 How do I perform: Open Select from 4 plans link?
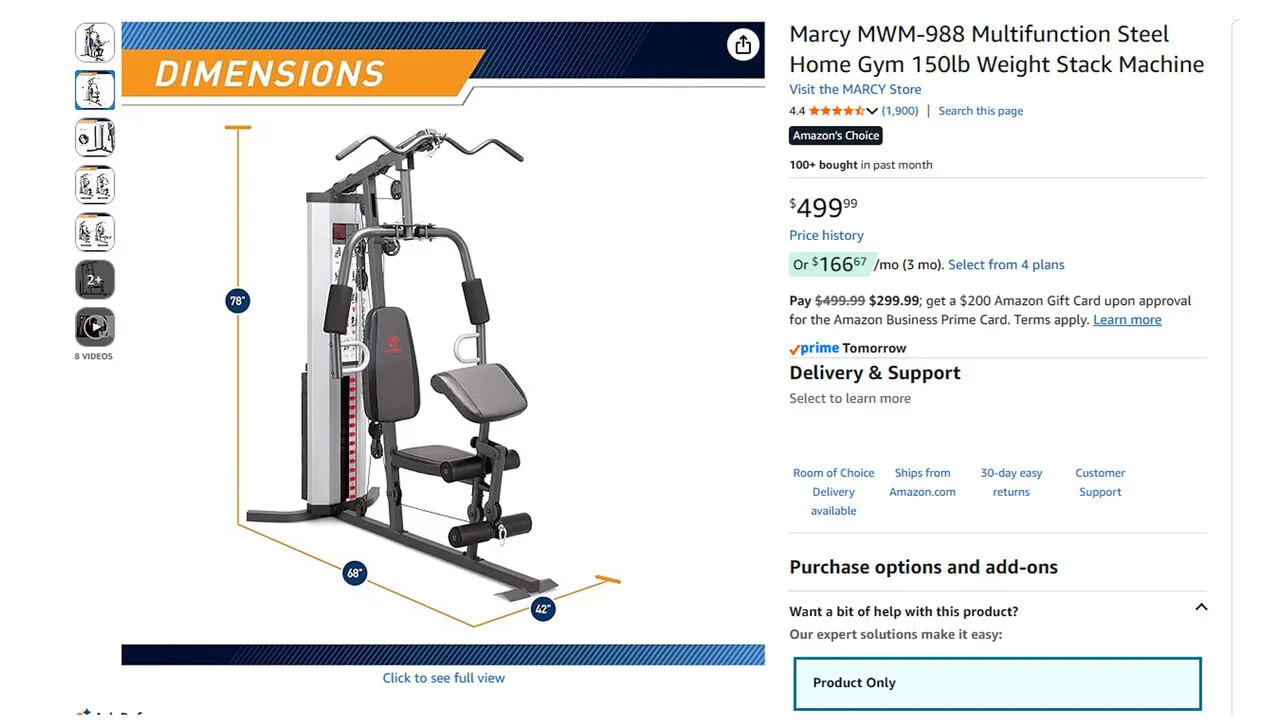[x=1006, y=265]
